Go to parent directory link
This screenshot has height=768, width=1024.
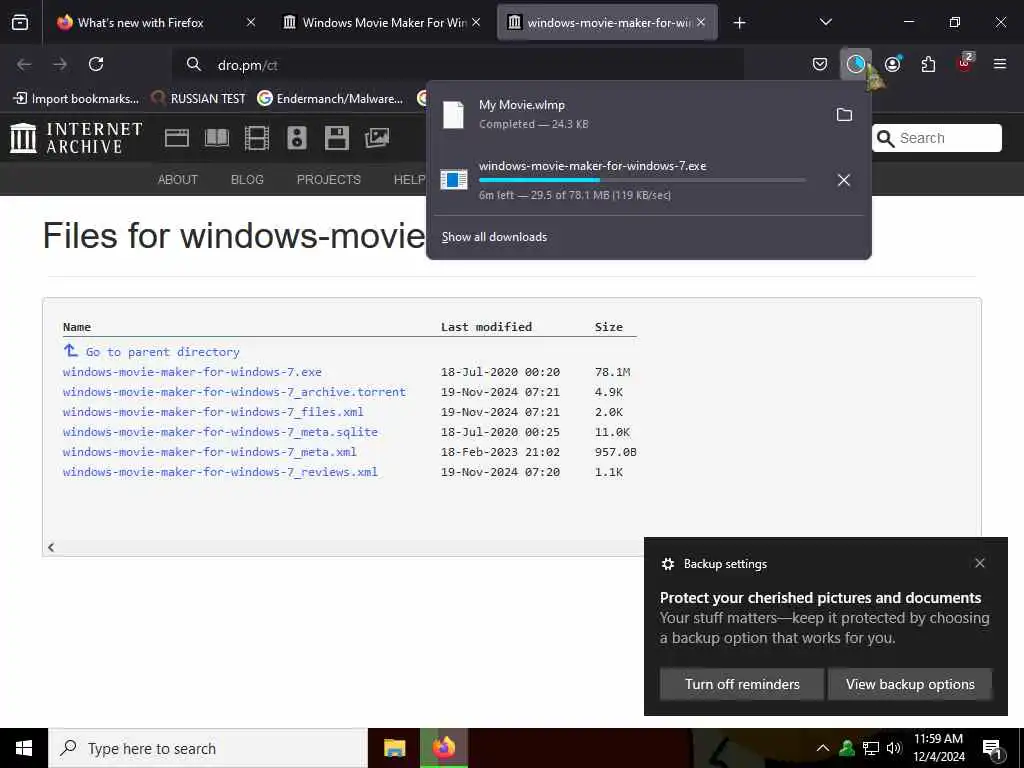click(x=163, y=352)
